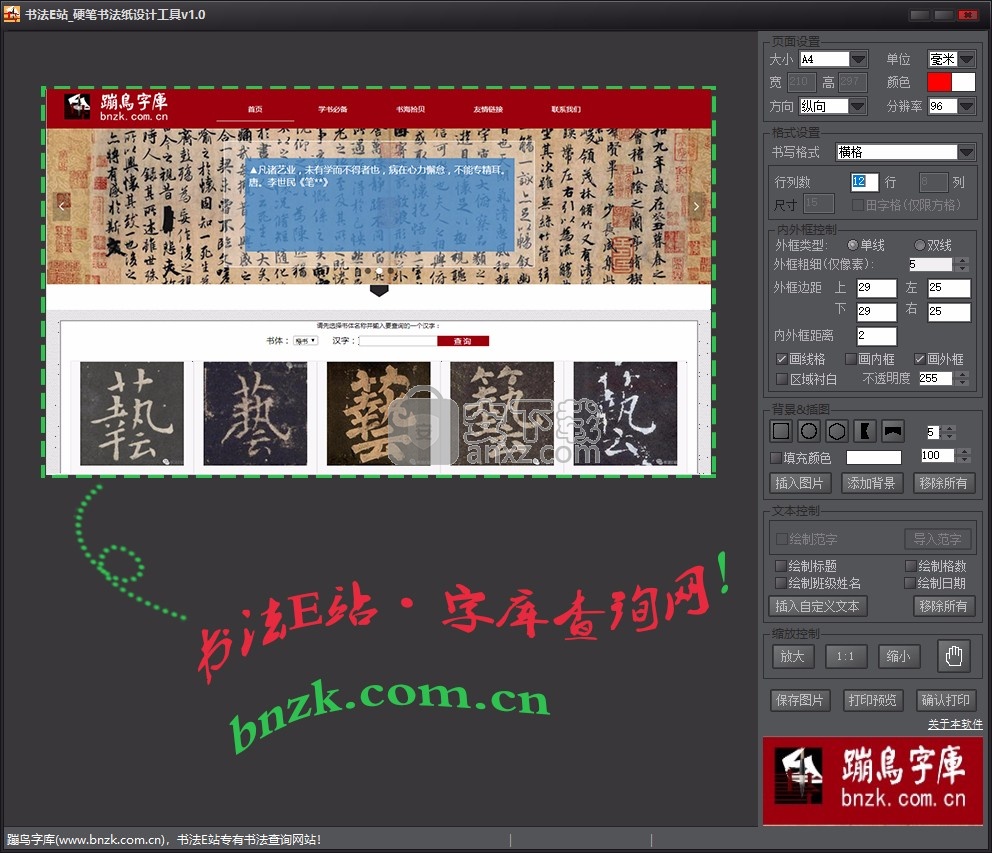
Task: Click the 添加背景 button
Action: coord(871,483)
